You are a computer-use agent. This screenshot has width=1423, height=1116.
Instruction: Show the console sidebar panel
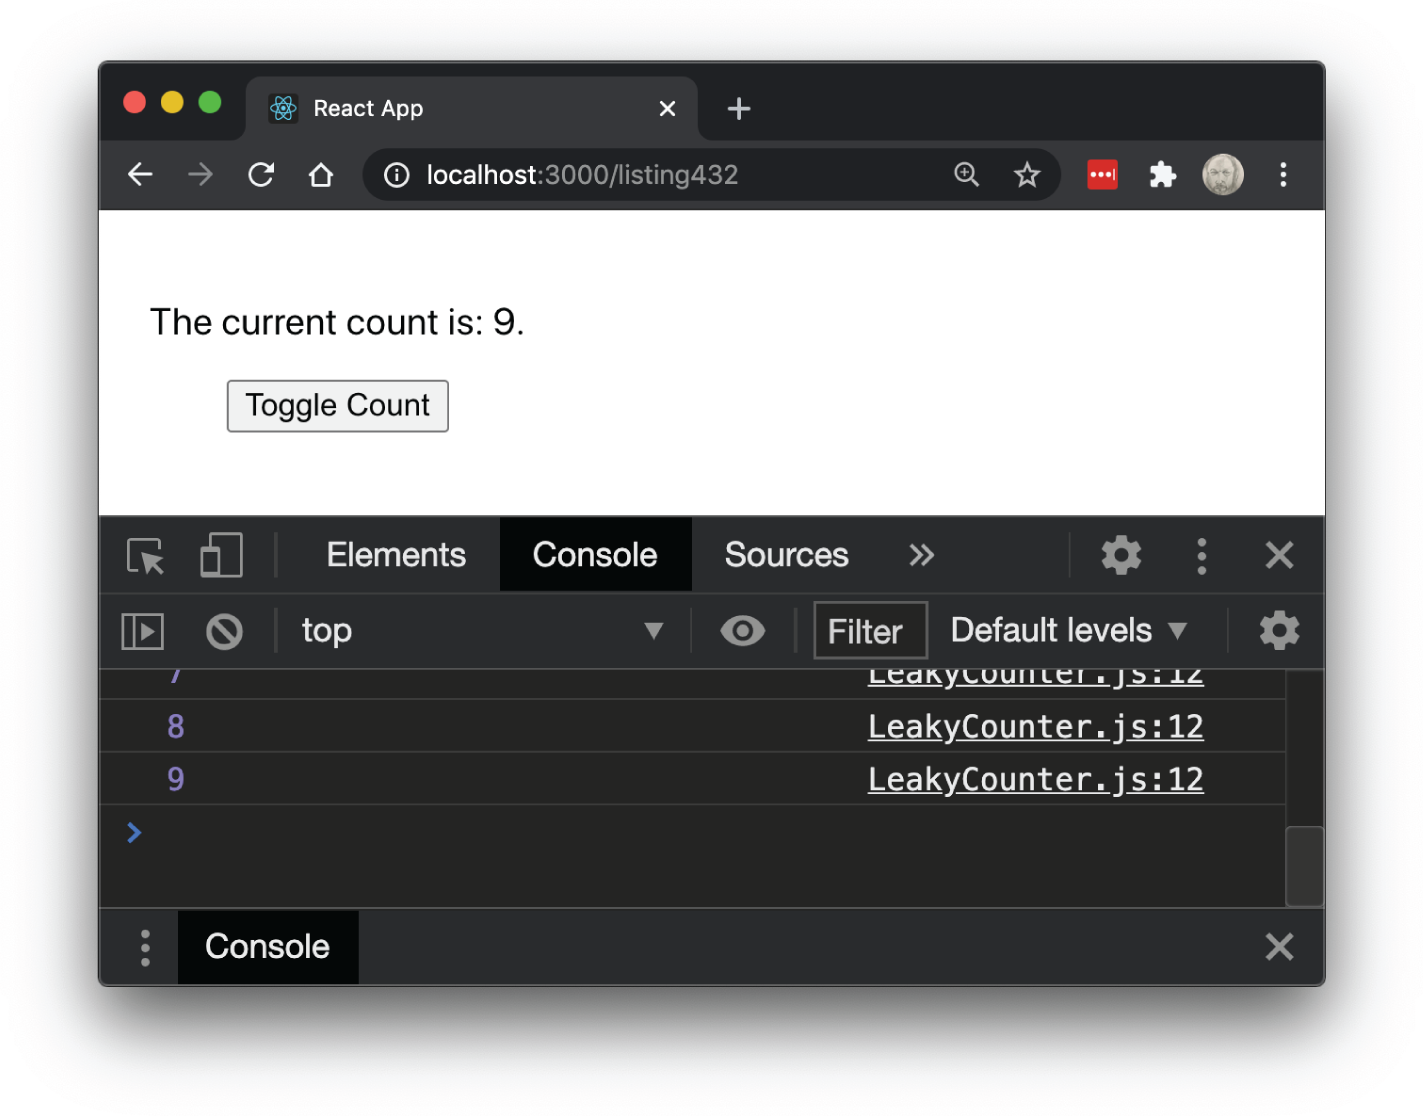142,631
